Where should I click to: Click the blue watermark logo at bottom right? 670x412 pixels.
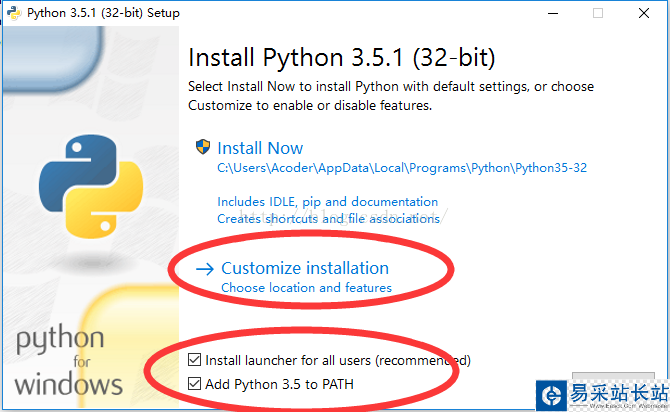pyautogui.click(x=548, y=392)
